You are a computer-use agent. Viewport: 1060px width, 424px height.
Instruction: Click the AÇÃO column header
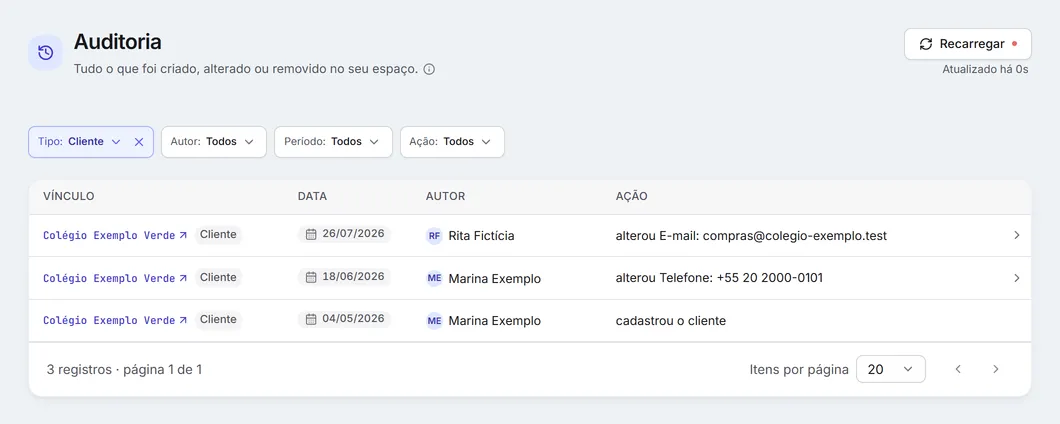tap(631, 197)
